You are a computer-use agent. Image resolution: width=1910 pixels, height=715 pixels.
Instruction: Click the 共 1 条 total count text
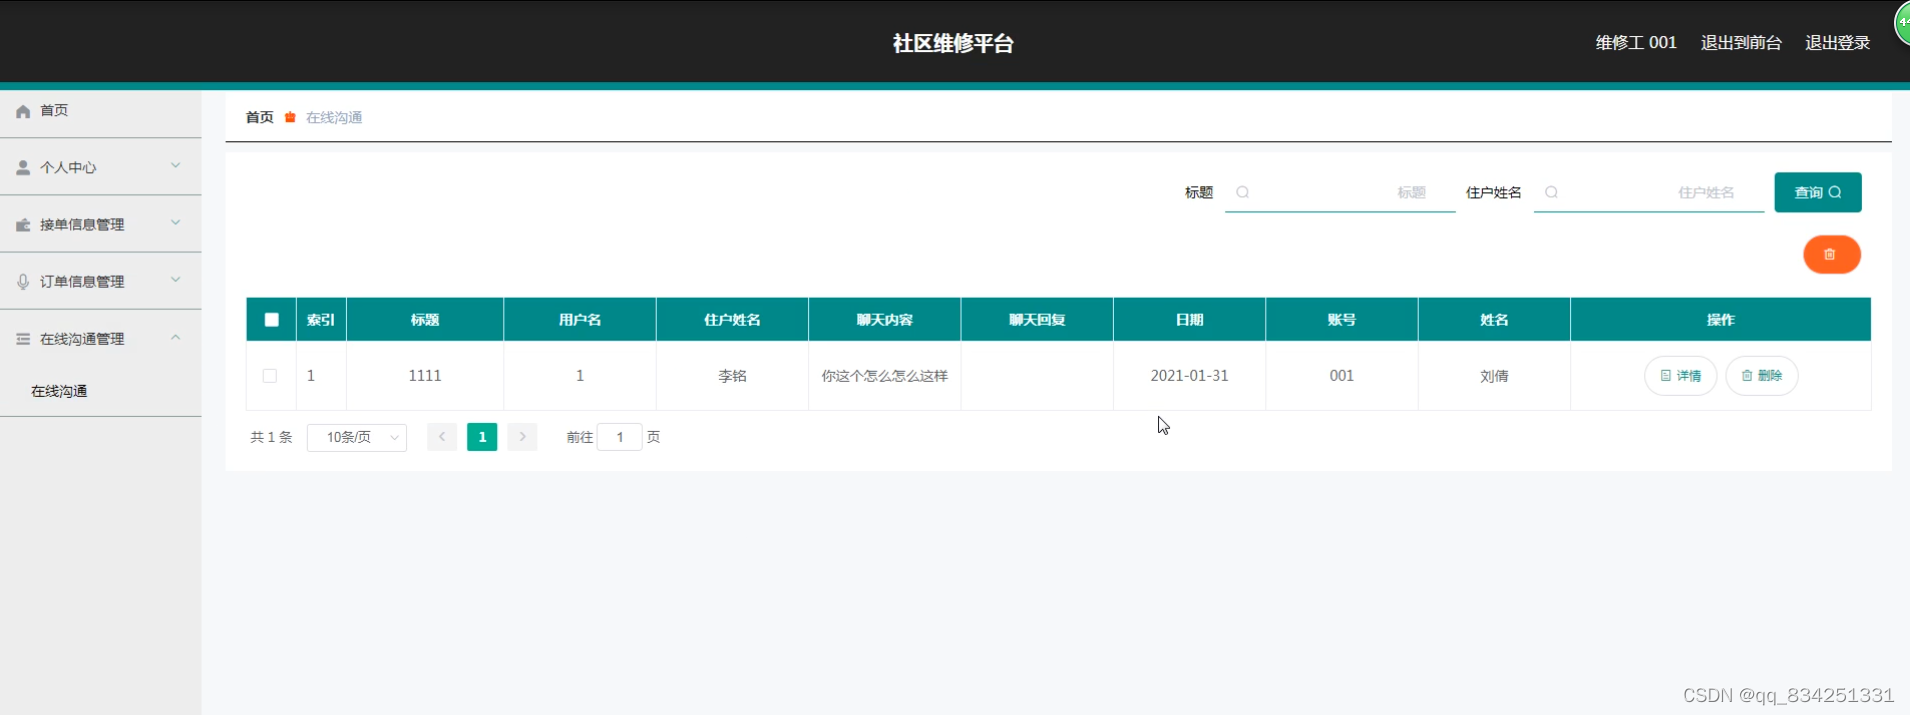[271, 437]
